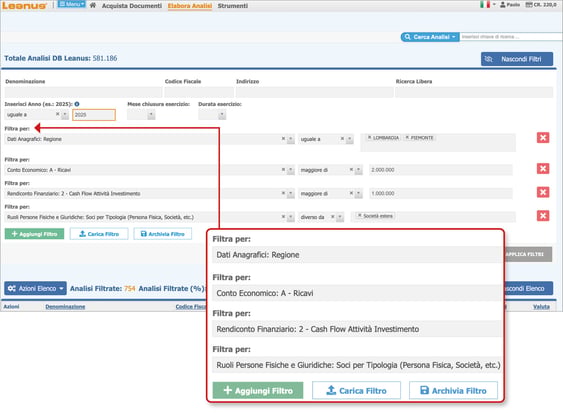Click the green Aggiungi Filtro button
Image resolution: width=563 pixels, height=413 pixels.
click(34, 234)
